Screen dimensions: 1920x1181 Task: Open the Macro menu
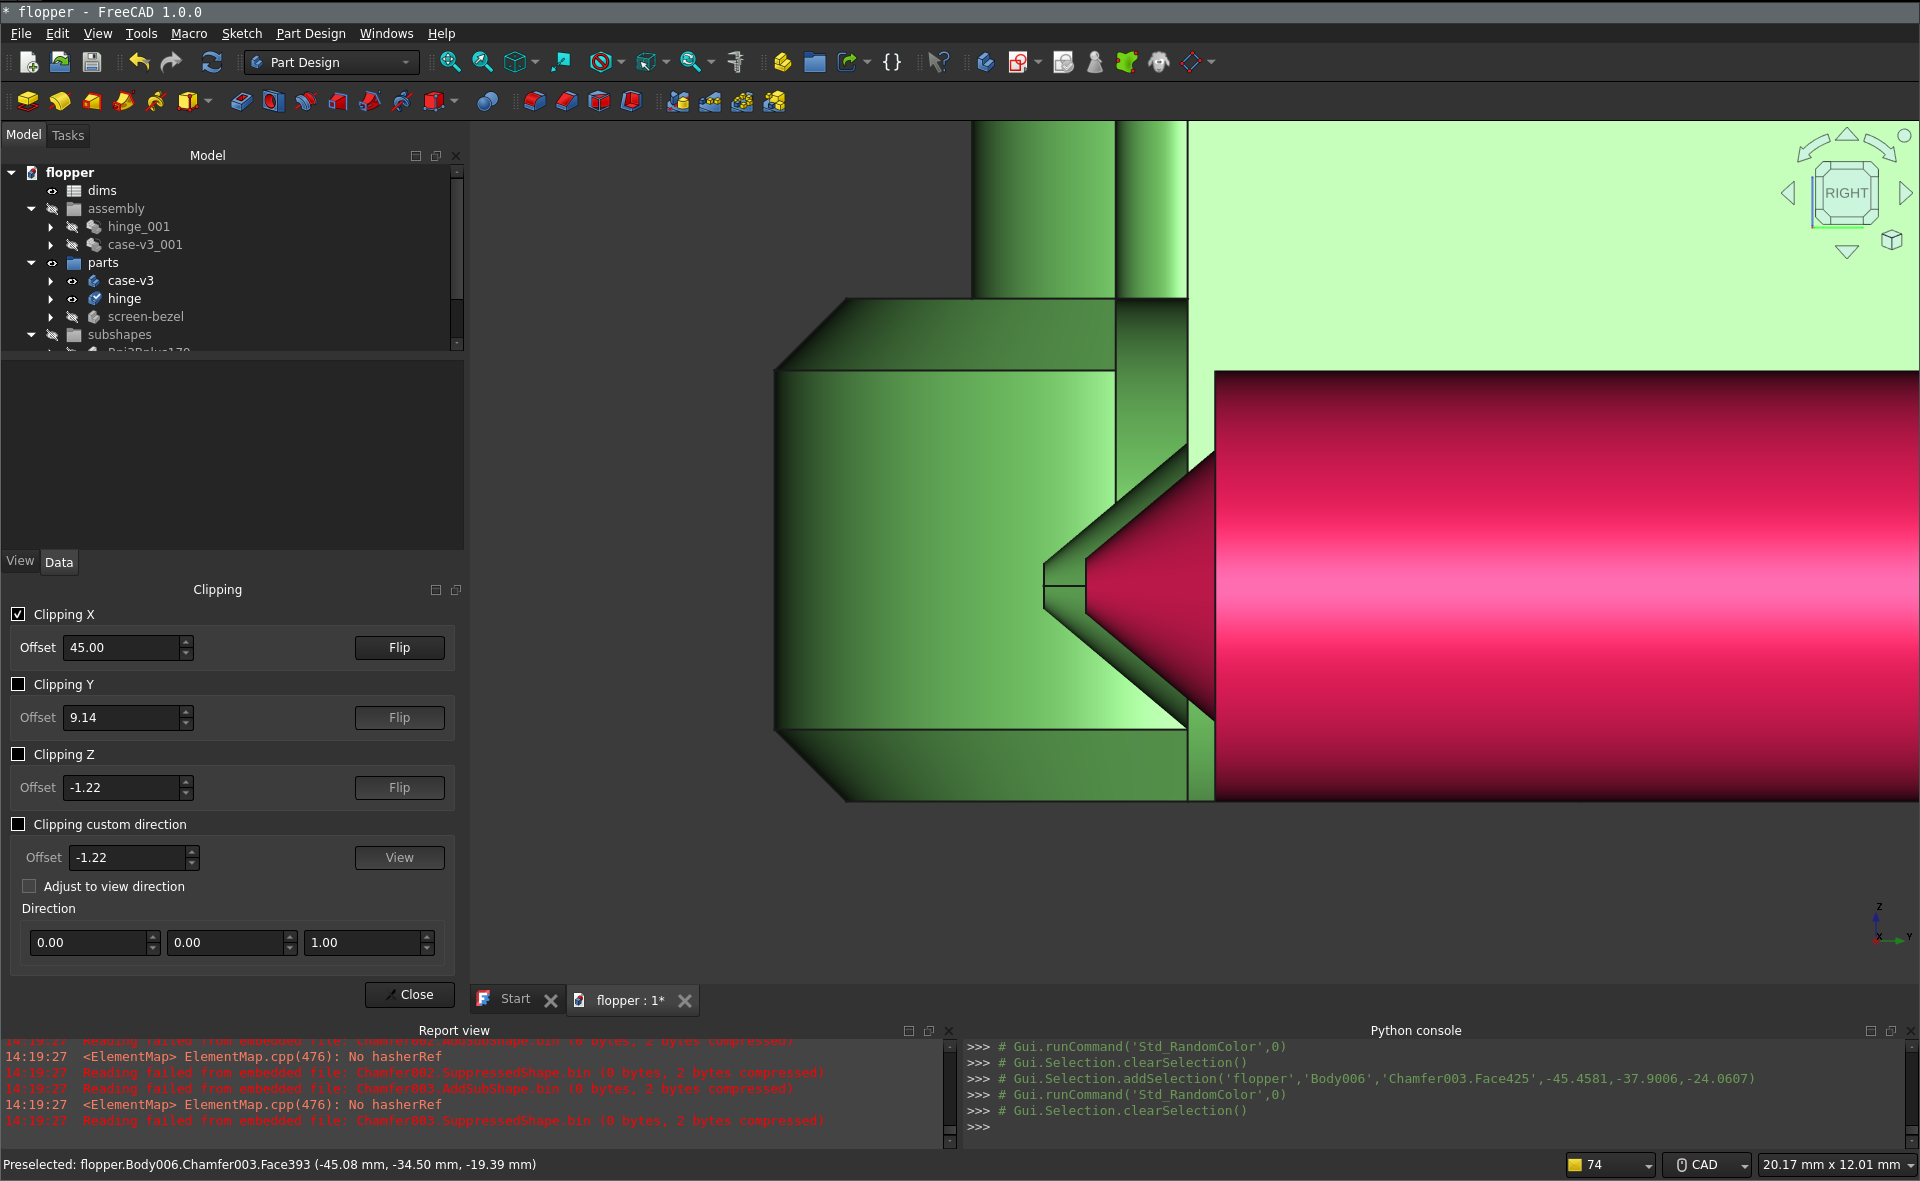[189, 33]
